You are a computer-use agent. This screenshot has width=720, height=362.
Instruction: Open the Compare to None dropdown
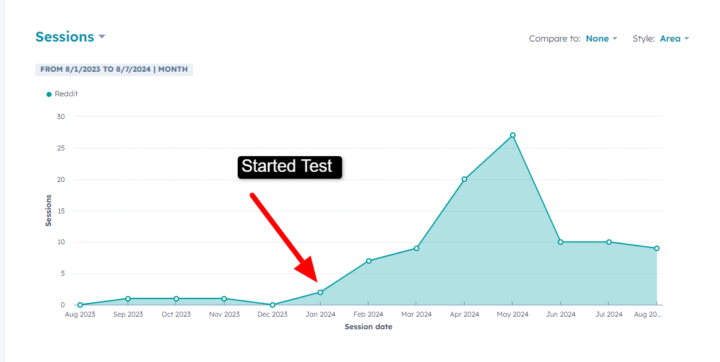[601, 39]
